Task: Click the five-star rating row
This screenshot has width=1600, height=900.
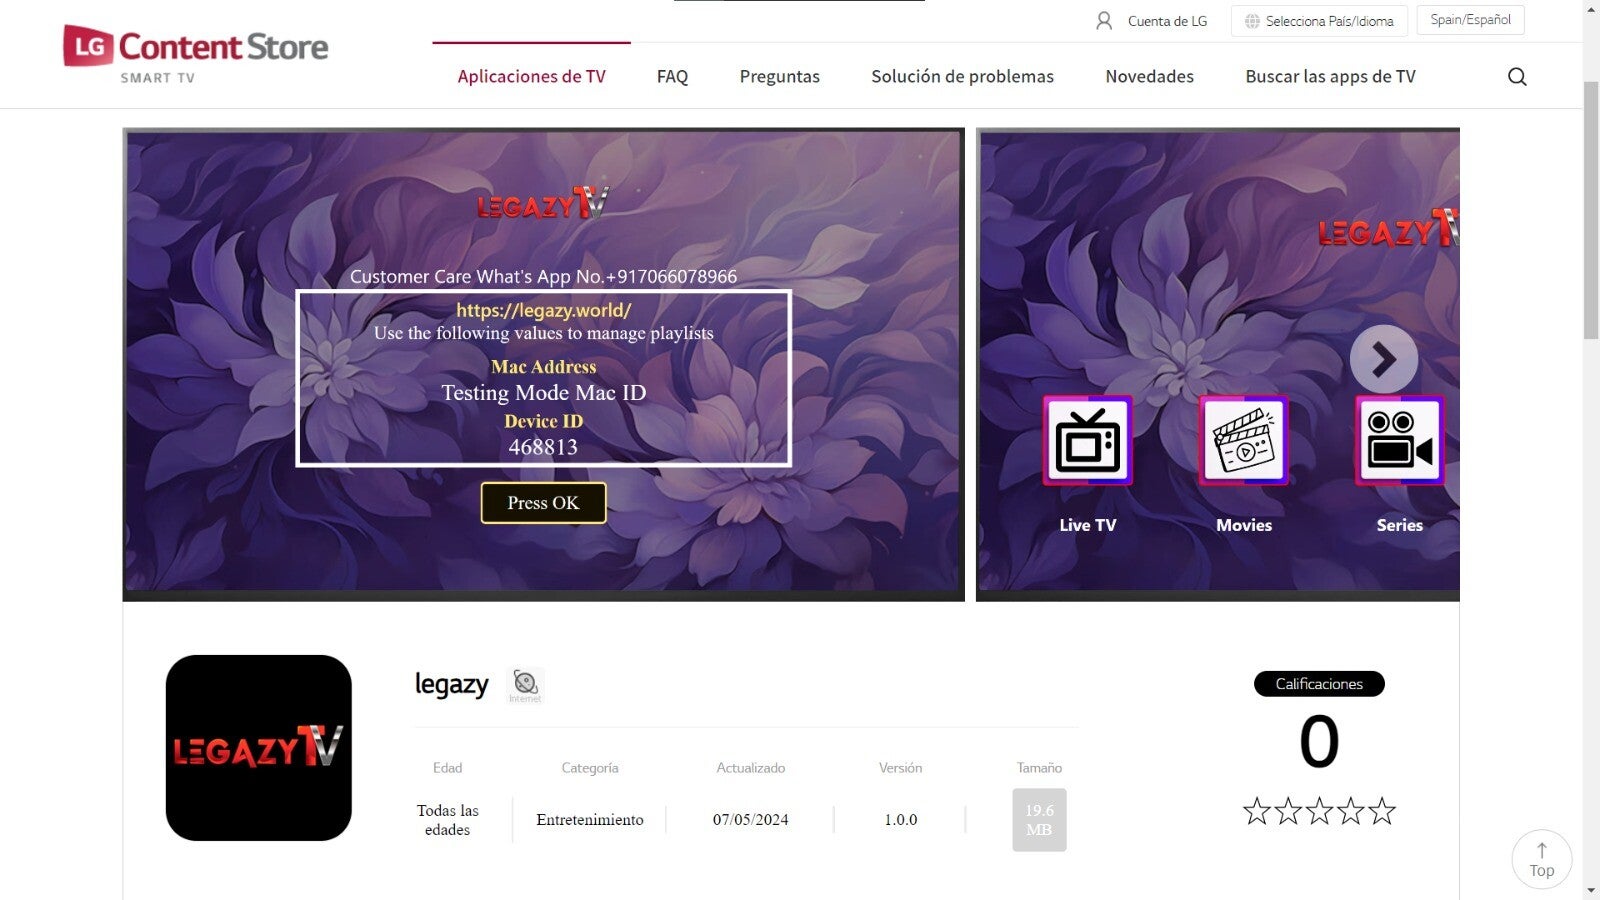Action: (x=1319, y=811)
